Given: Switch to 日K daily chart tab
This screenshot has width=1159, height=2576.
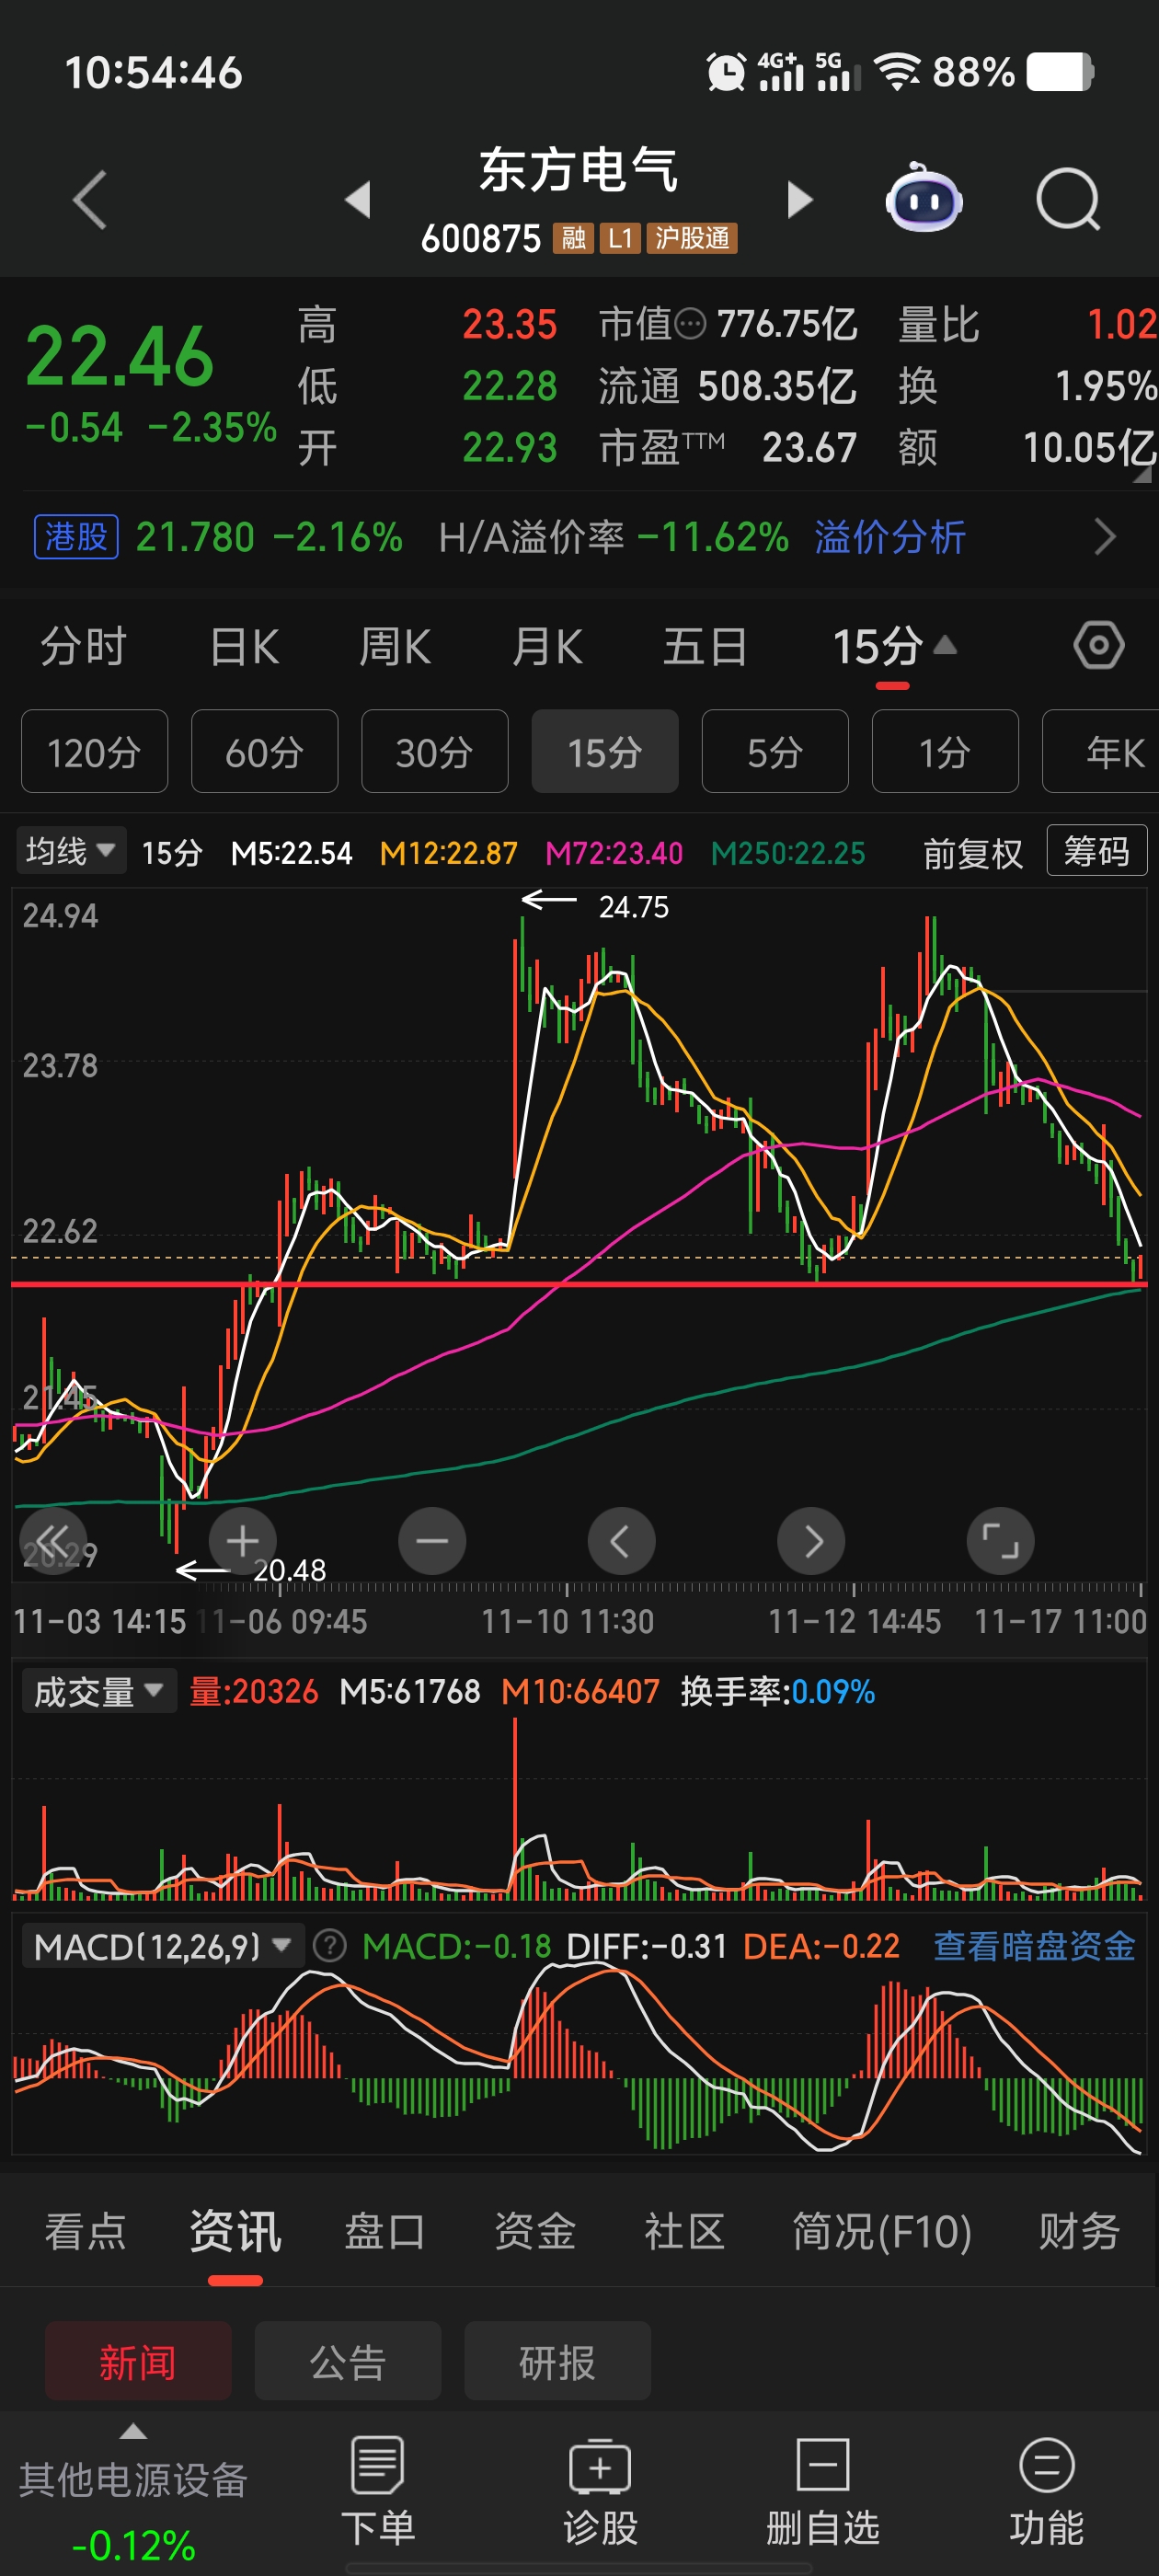Looking at the screenshot, I should (244, 646).
